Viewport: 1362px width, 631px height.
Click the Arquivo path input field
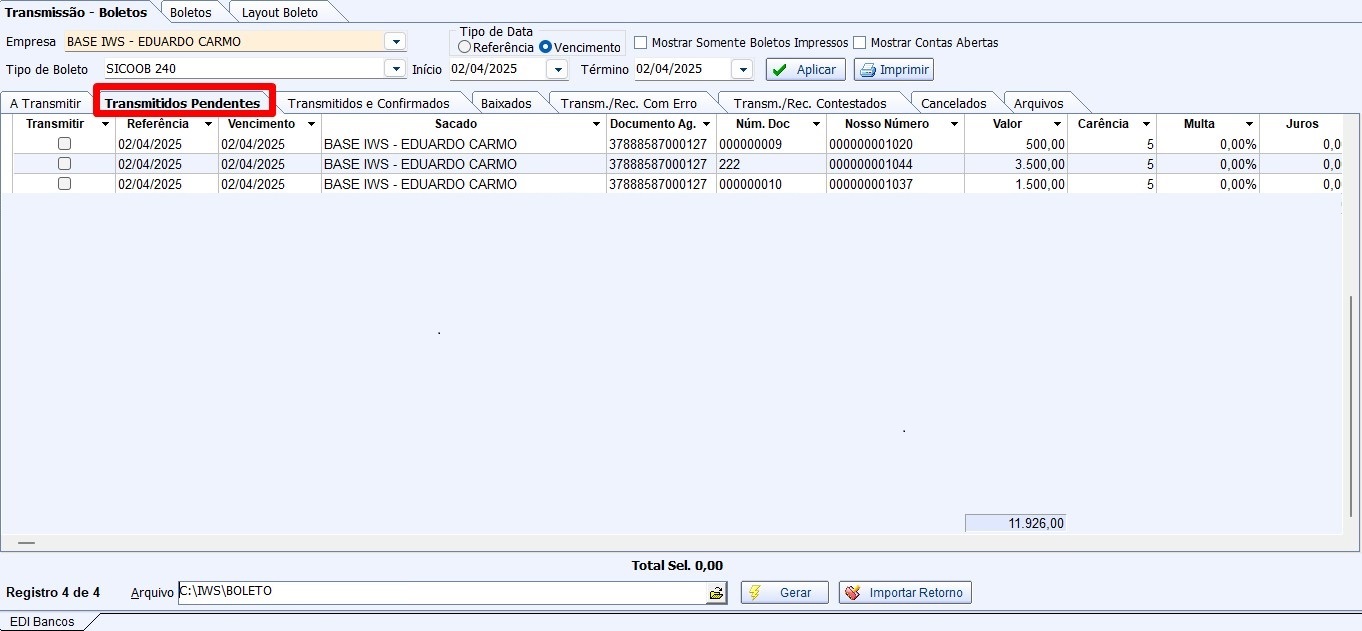[440, 592]
